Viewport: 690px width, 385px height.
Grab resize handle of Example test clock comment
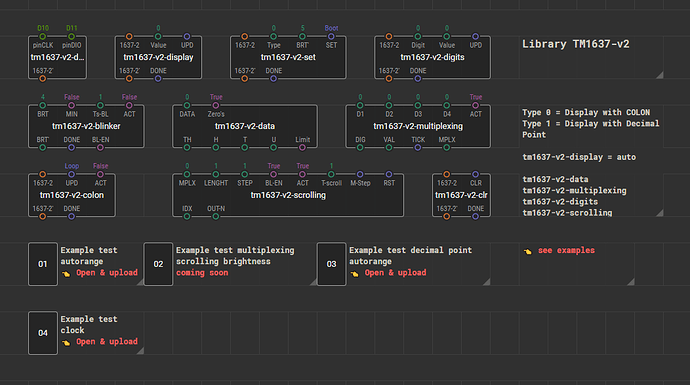click(140, 351)
